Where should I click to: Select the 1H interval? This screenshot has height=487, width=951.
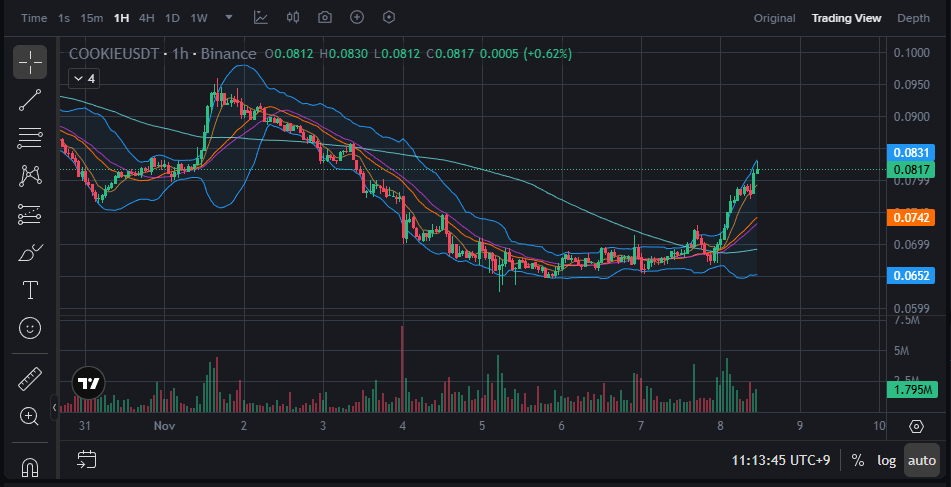pyautogui.click(x=121, y=18)
